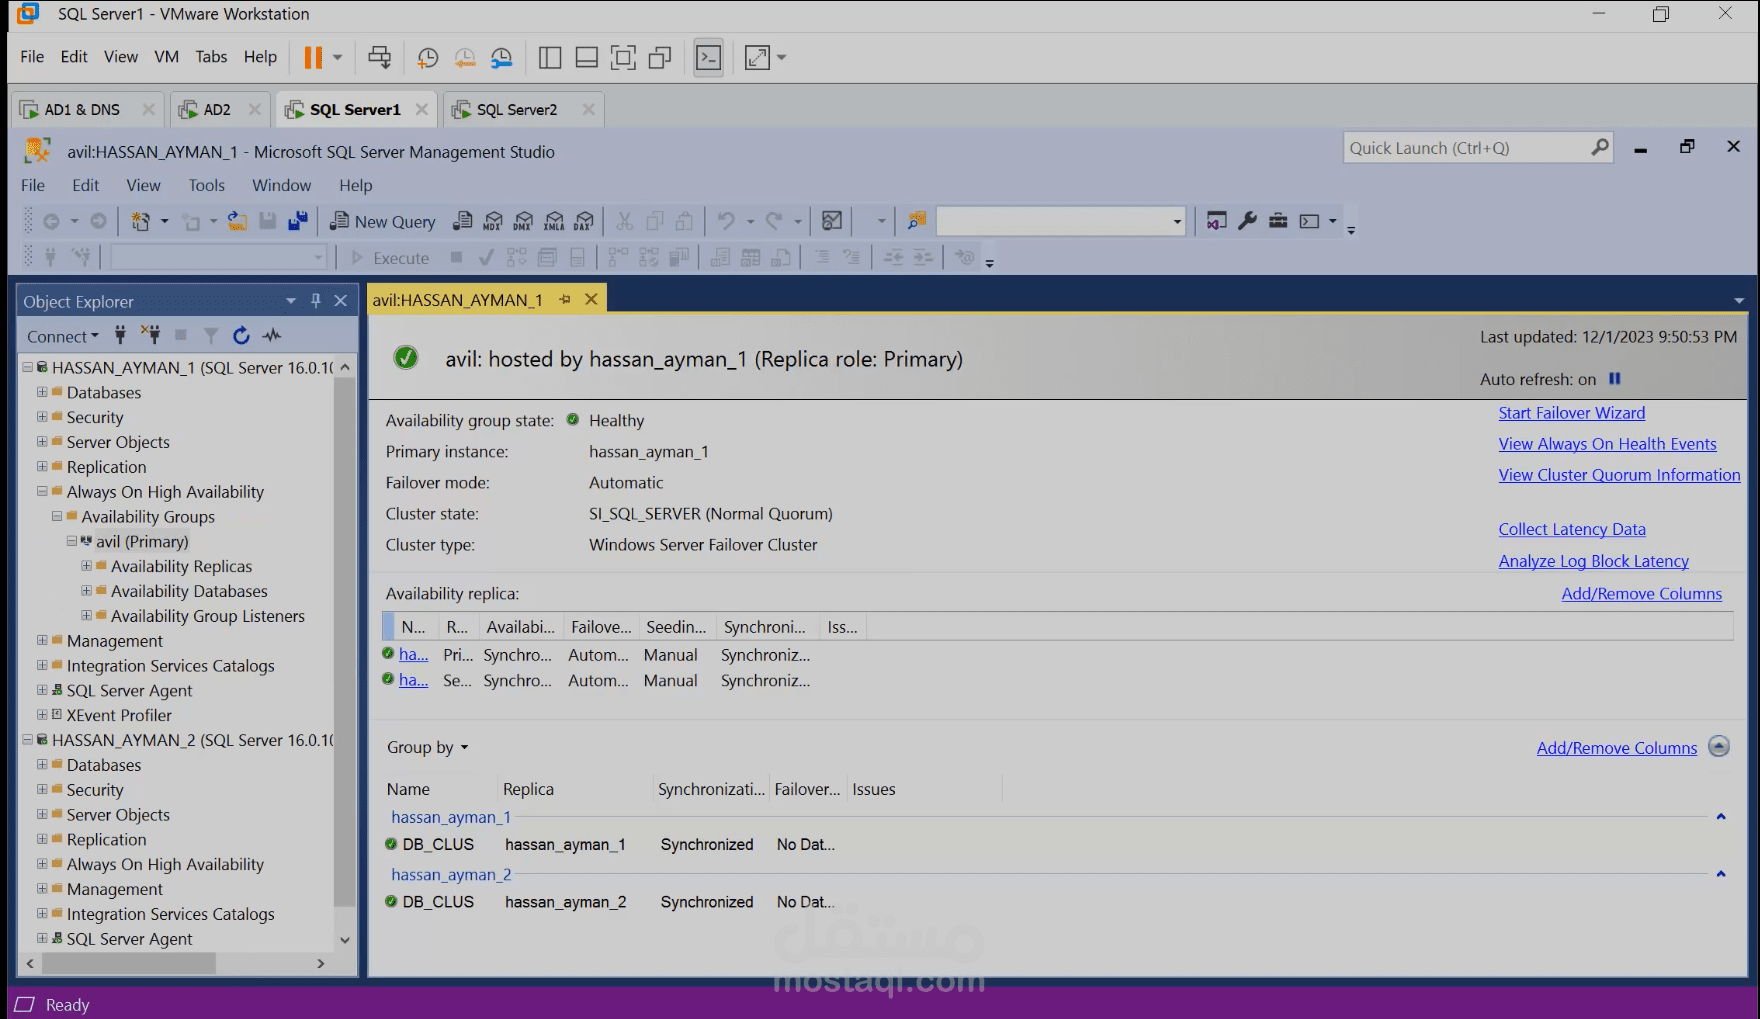Pin the Object Explorer panel

tap(316, 301)
